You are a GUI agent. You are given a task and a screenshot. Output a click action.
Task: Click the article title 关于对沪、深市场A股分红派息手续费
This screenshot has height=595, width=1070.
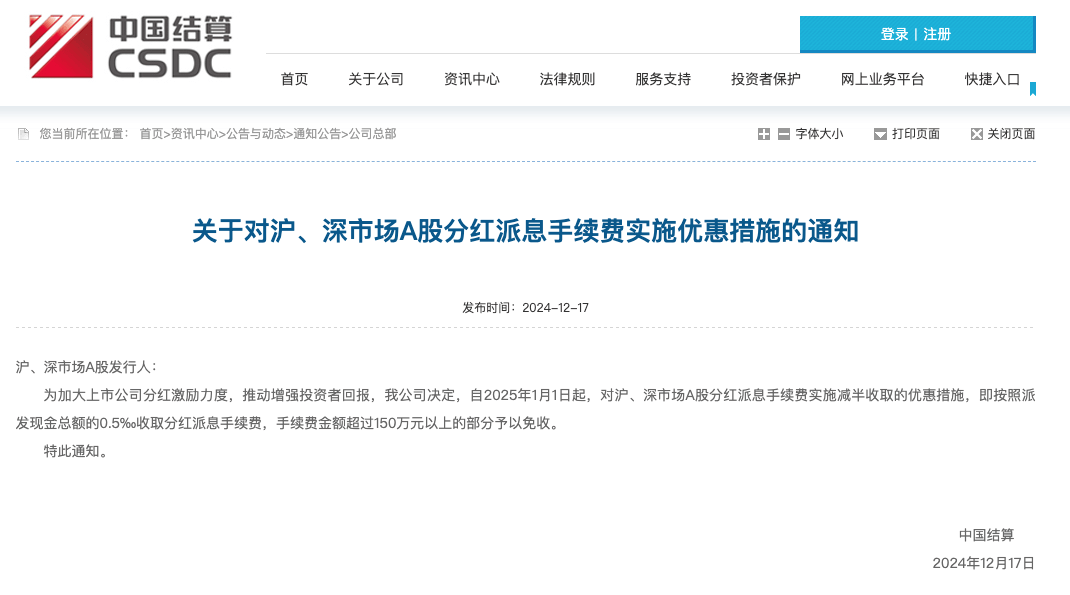tap(525, 231)
